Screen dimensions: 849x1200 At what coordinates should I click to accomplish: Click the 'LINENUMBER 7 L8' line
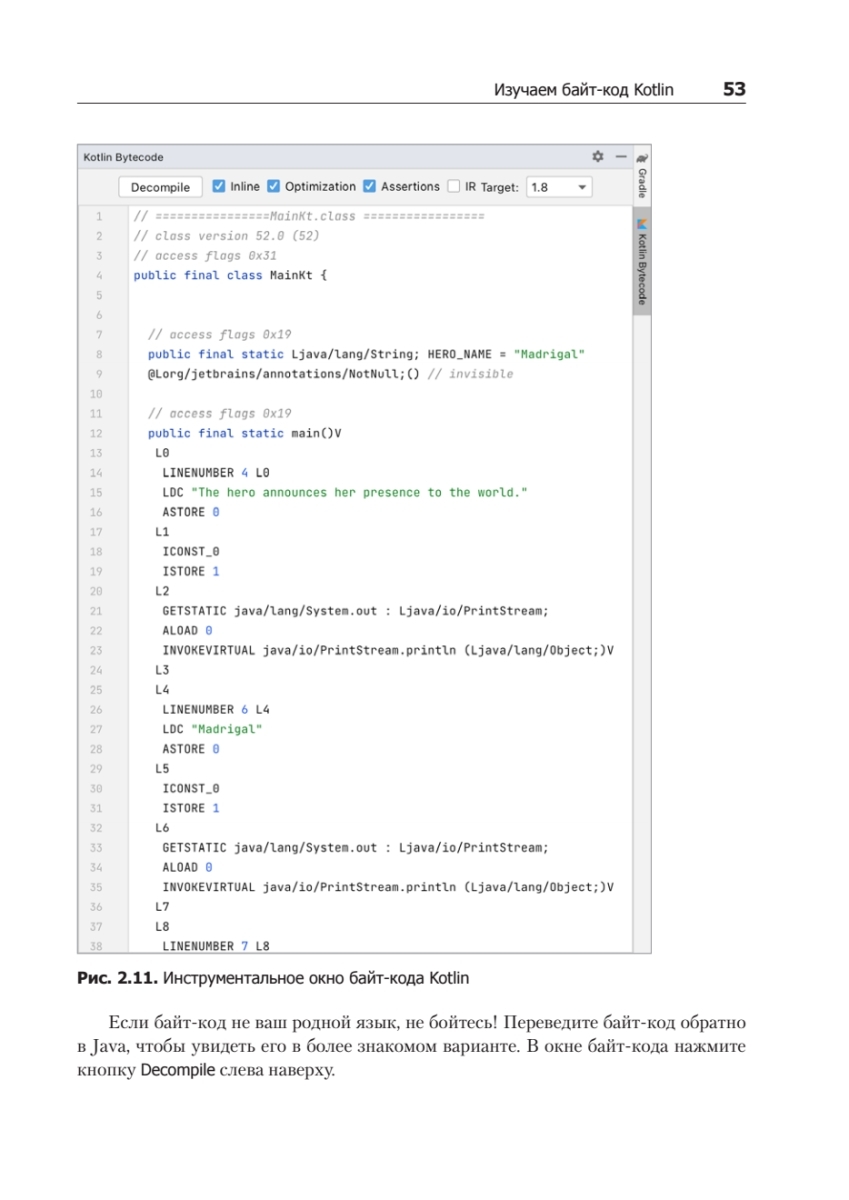pyautogui.click(x=216, y=945)
